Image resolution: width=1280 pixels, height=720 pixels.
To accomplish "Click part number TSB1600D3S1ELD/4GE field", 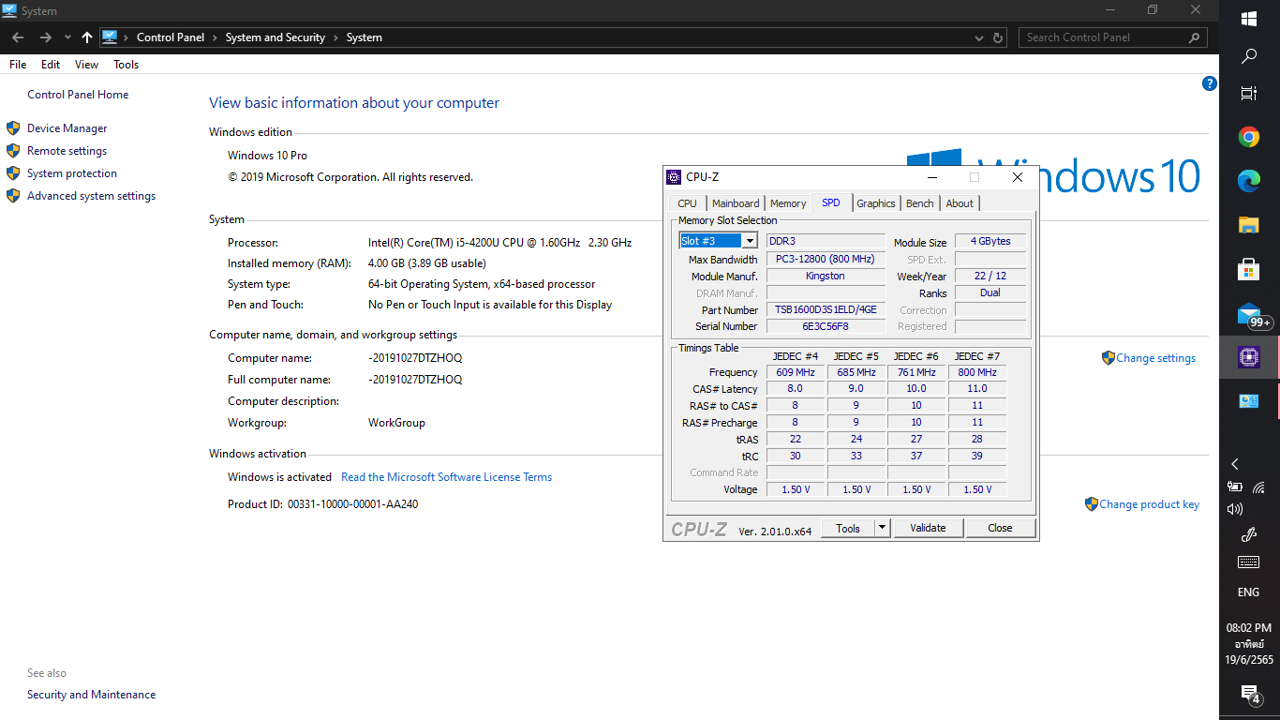I will point(826,310).
